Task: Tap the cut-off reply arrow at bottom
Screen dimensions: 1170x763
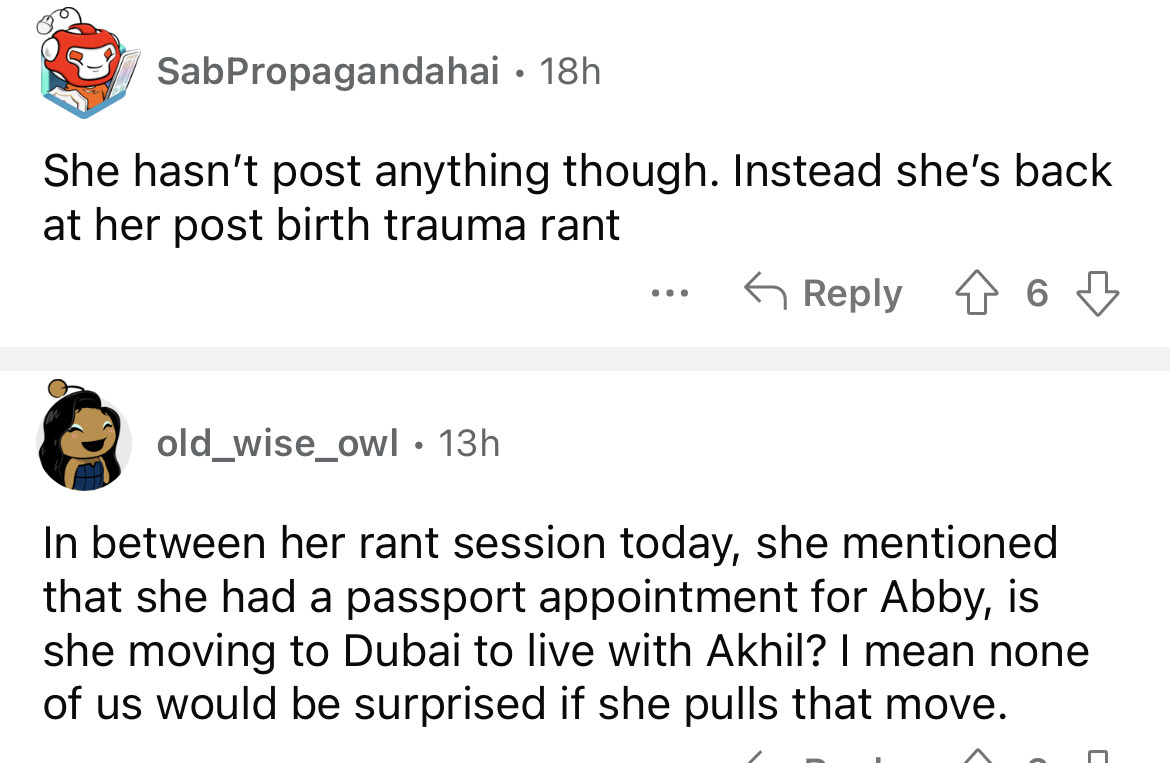Action: (764, 756)
